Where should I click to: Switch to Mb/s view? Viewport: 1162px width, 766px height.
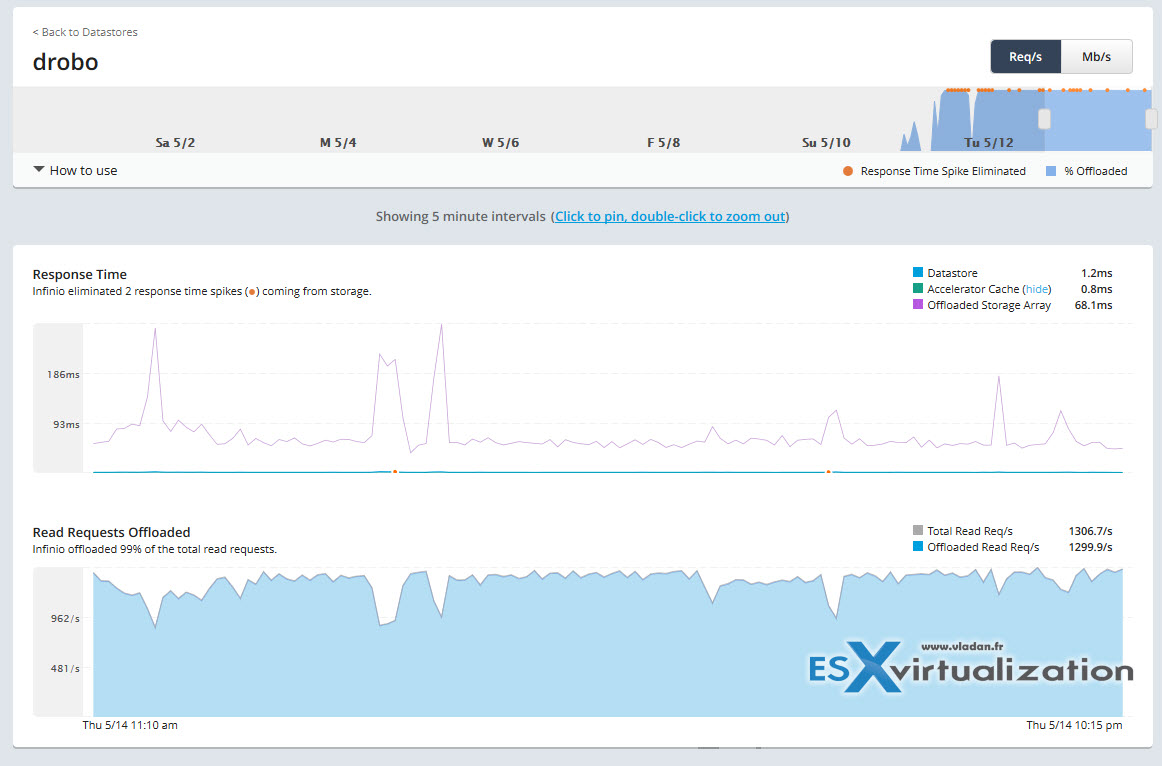[1096, 56]
